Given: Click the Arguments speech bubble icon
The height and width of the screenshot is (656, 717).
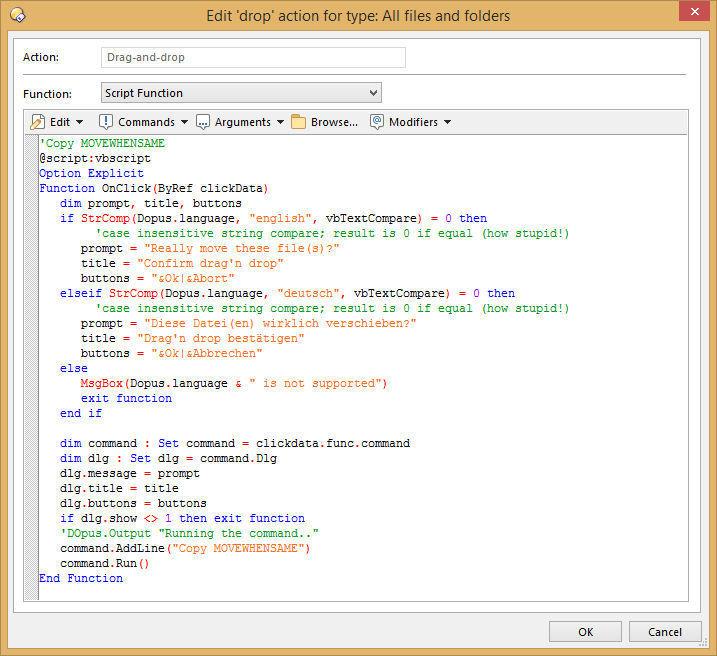Looking at the screenshot, I should tap(203, 122).
